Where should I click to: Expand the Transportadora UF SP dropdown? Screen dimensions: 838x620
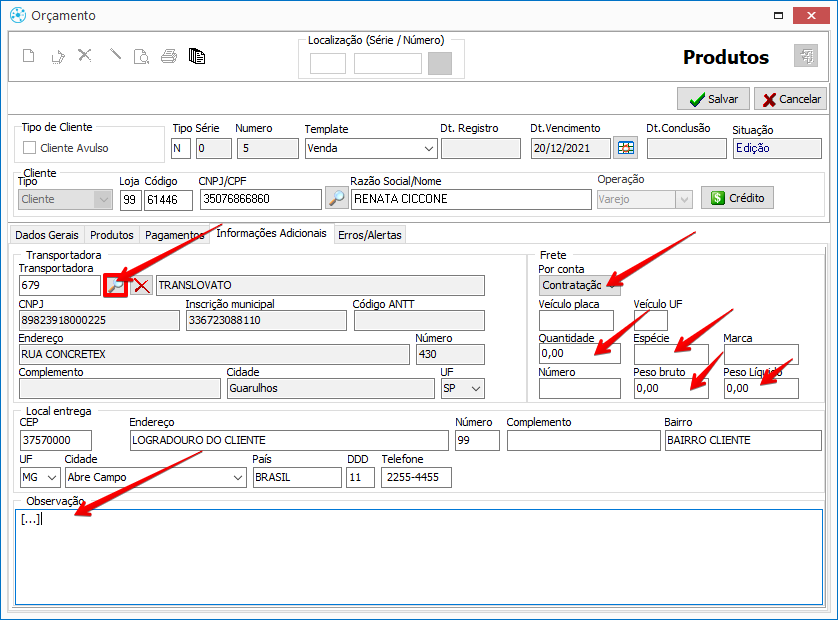pos(476,389)
